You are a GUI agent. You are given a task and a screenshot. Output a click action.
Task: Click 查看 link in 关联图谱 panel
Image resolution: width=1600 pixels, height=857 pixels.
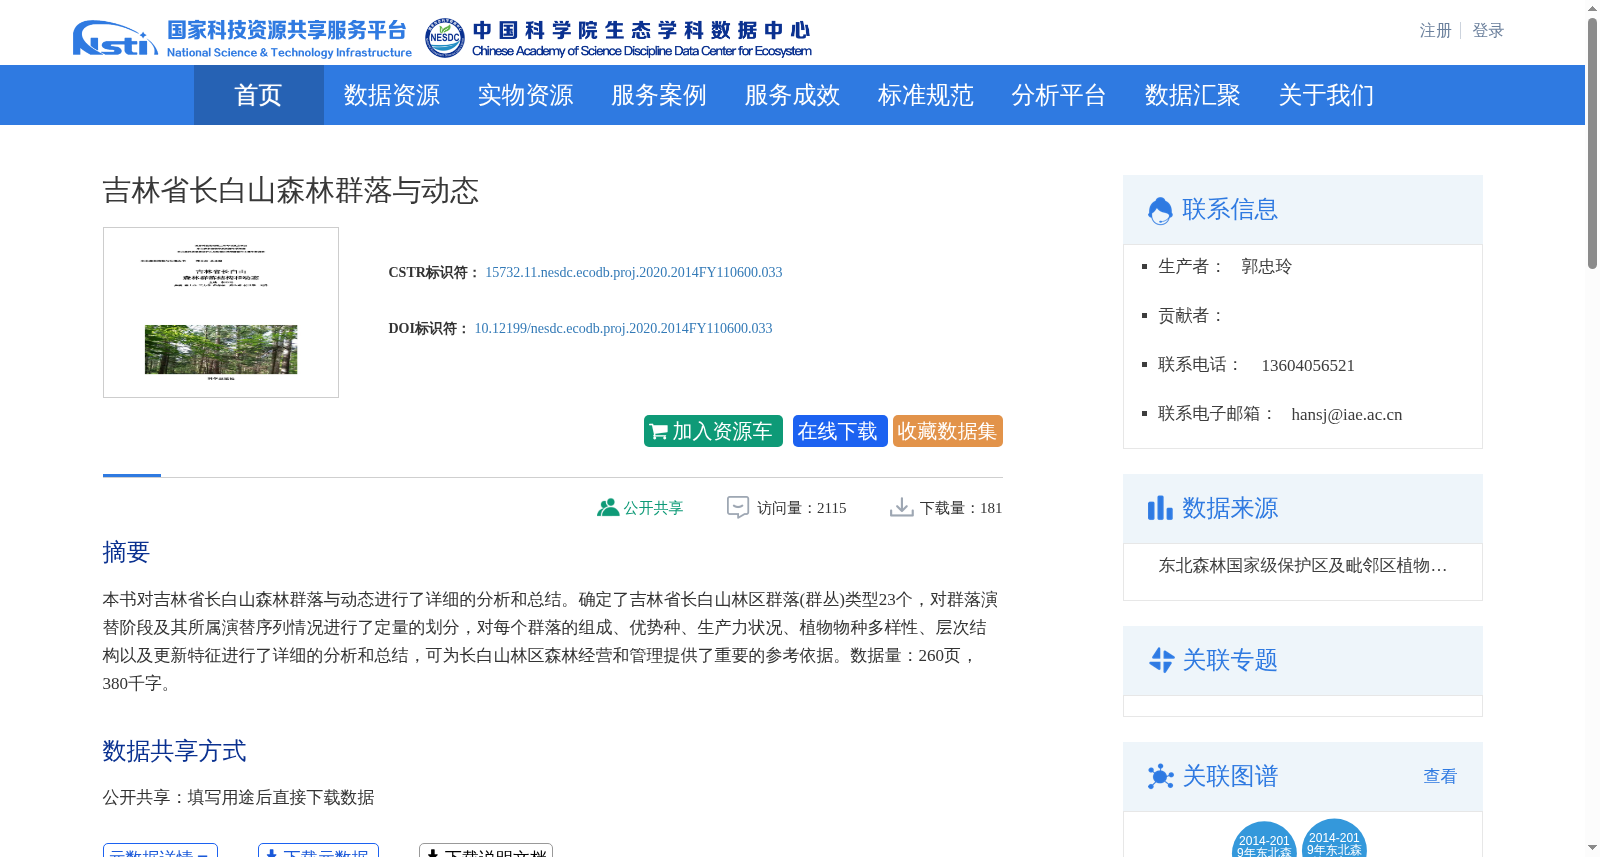coord(1440,776)
